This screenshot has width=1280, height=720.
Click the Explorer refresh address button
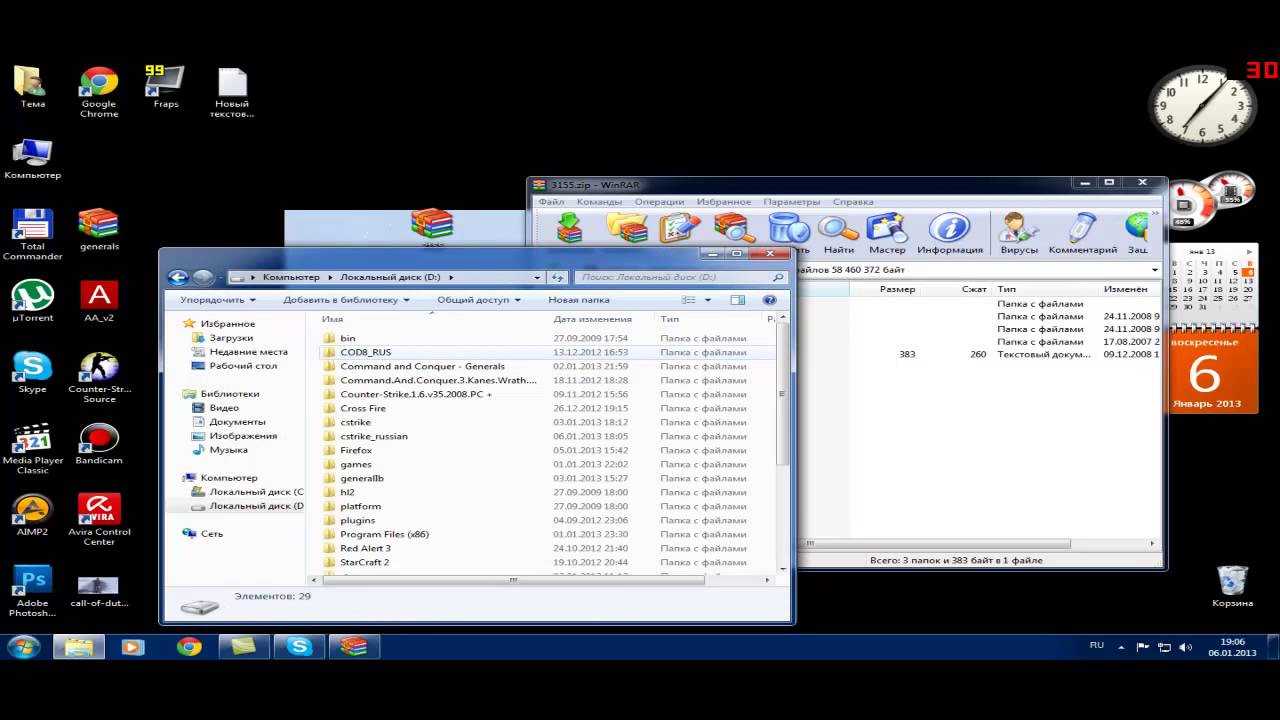[x=558, y=277]
